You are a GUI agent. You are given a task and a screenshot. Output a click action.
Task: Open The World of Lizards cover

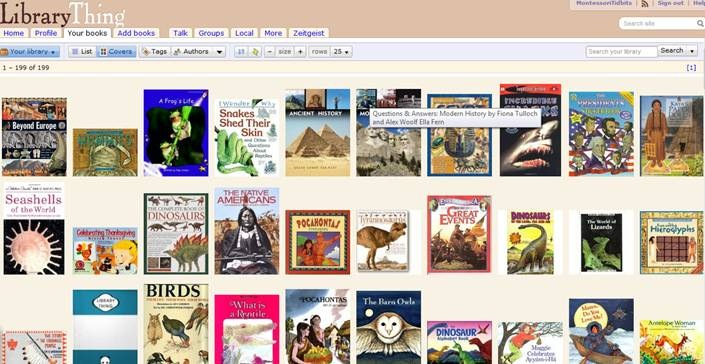[x=601, y=243]
